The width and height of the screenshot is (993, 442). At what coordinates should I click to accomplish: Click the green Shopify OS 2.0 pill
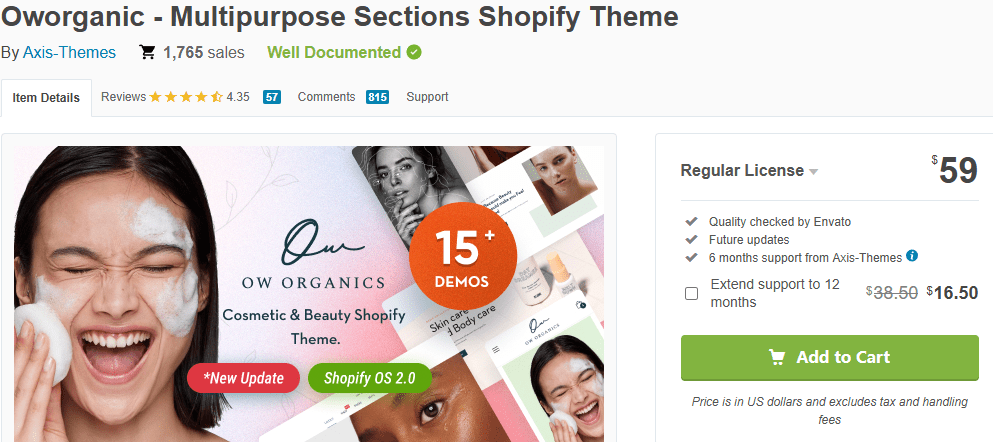(370, 378)
